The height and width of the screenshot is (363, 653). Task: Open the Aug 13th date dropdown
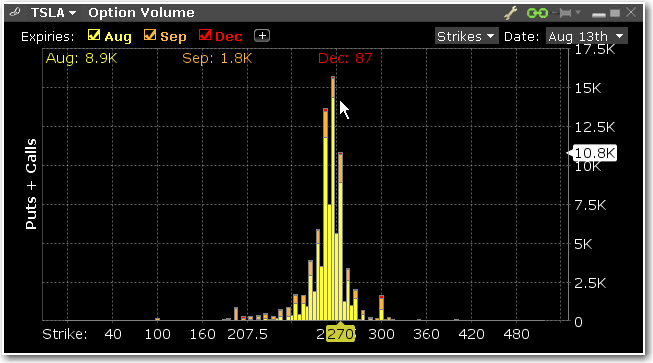click(587, 37)
